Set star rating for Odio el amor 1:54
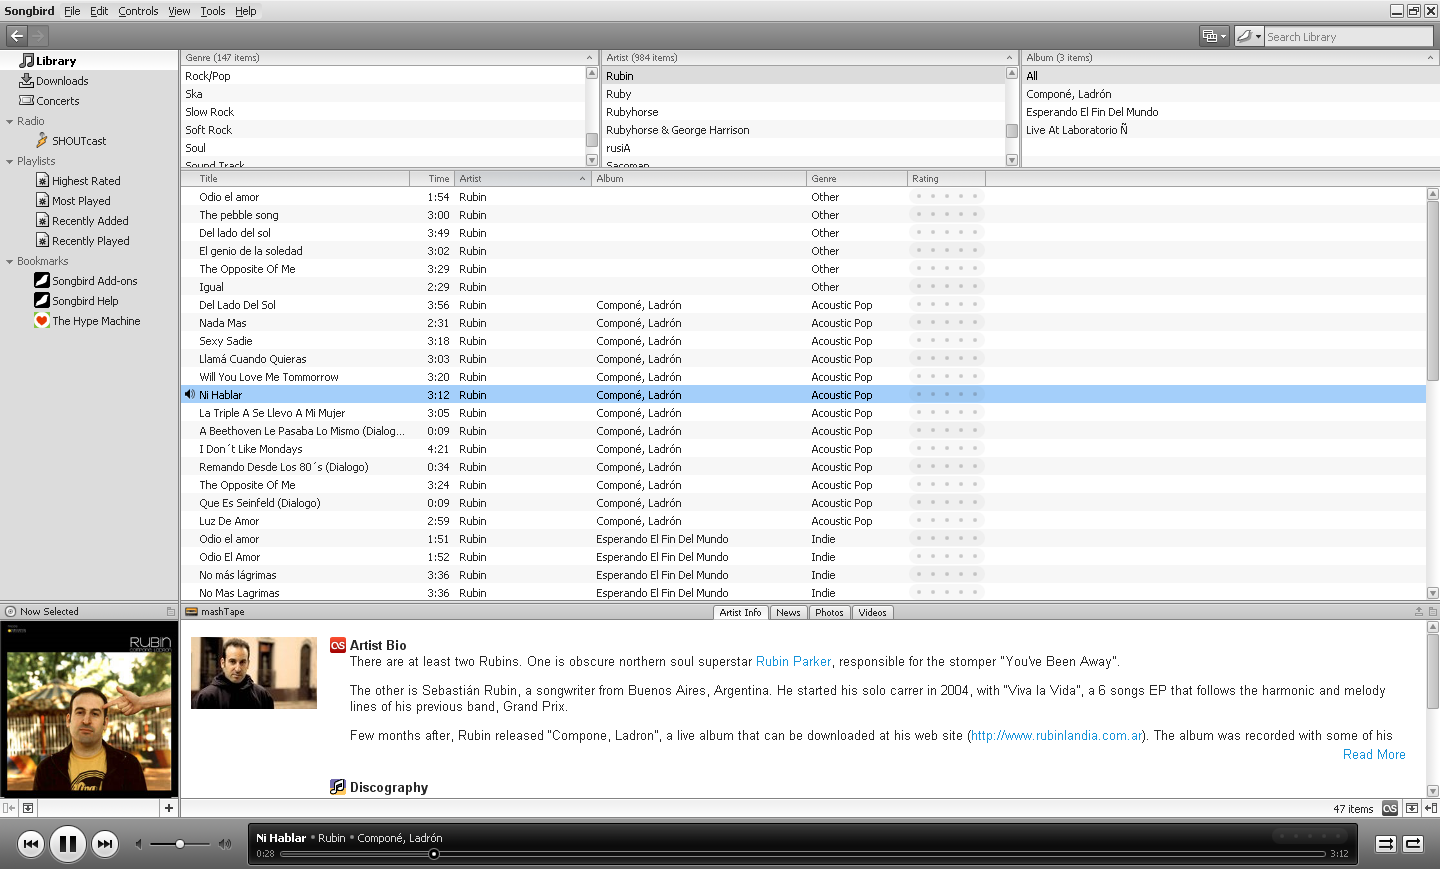 pos(946,197)
